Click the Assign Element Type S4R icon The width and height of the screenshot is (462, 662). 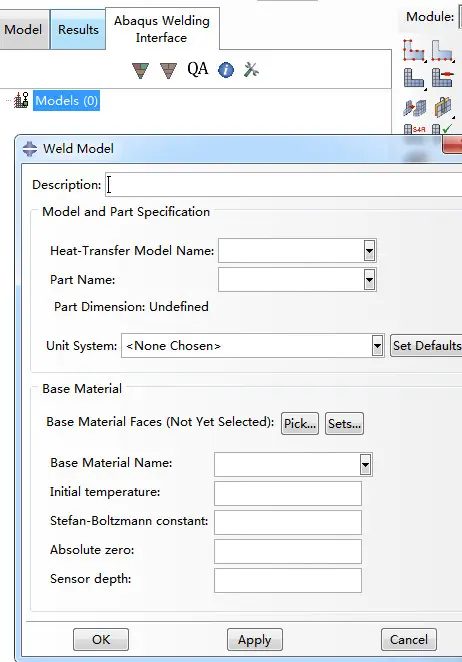point(414,129)
